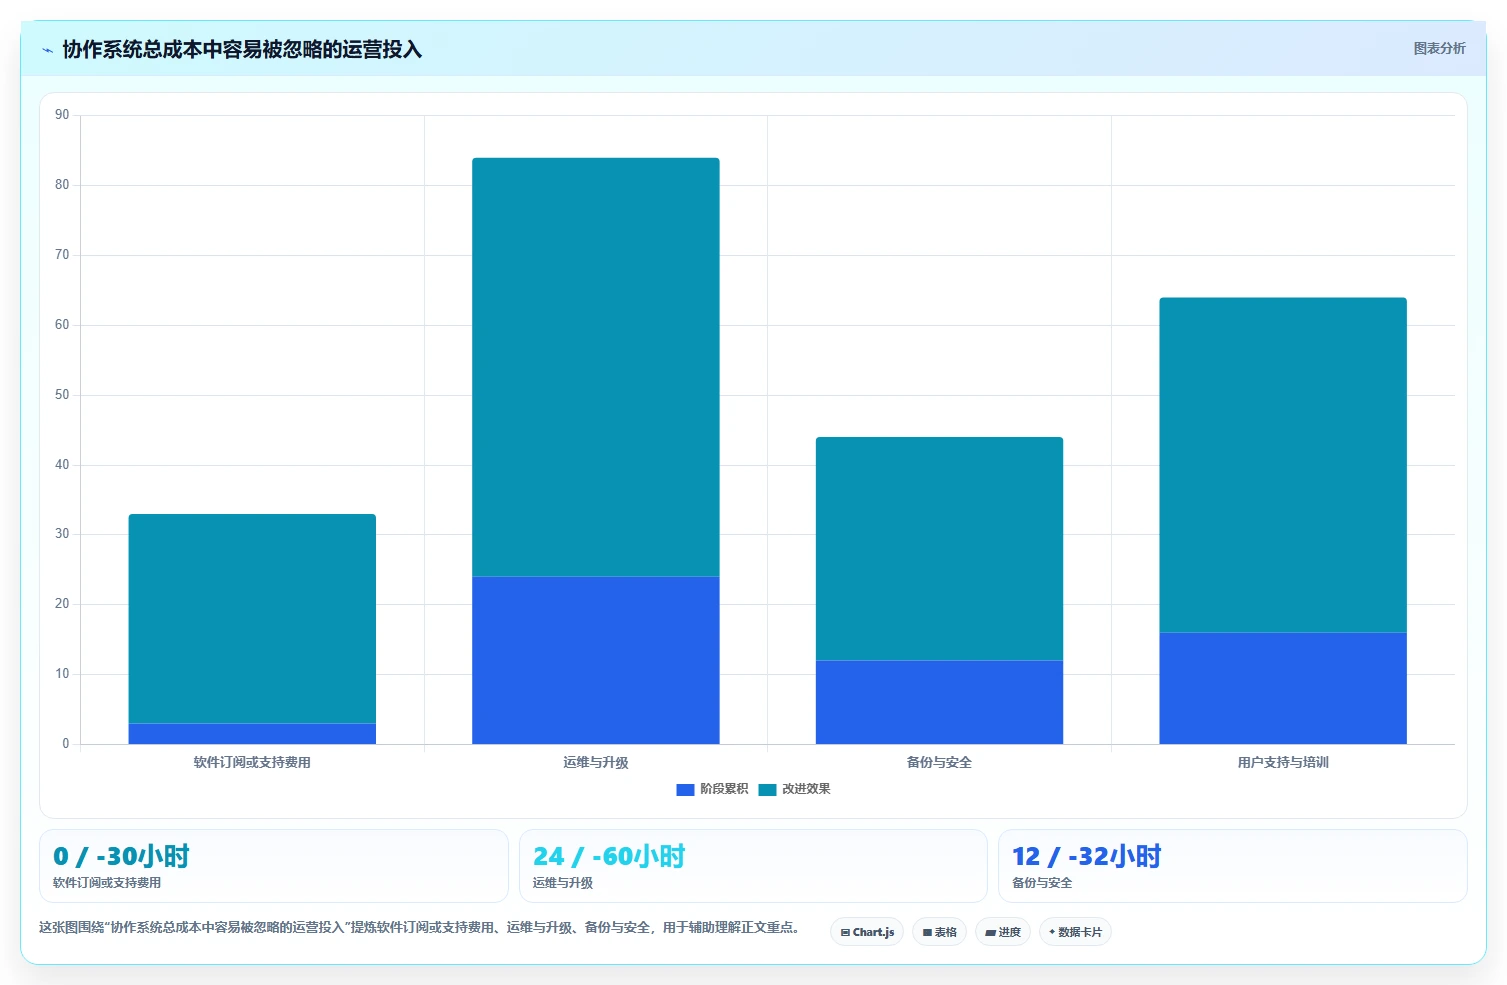The height and width of the screenshot is (985, 1507).
Task: Click the teal 改进效果 bar for 用户支持与培训
Action: [x=1283, y=465]
